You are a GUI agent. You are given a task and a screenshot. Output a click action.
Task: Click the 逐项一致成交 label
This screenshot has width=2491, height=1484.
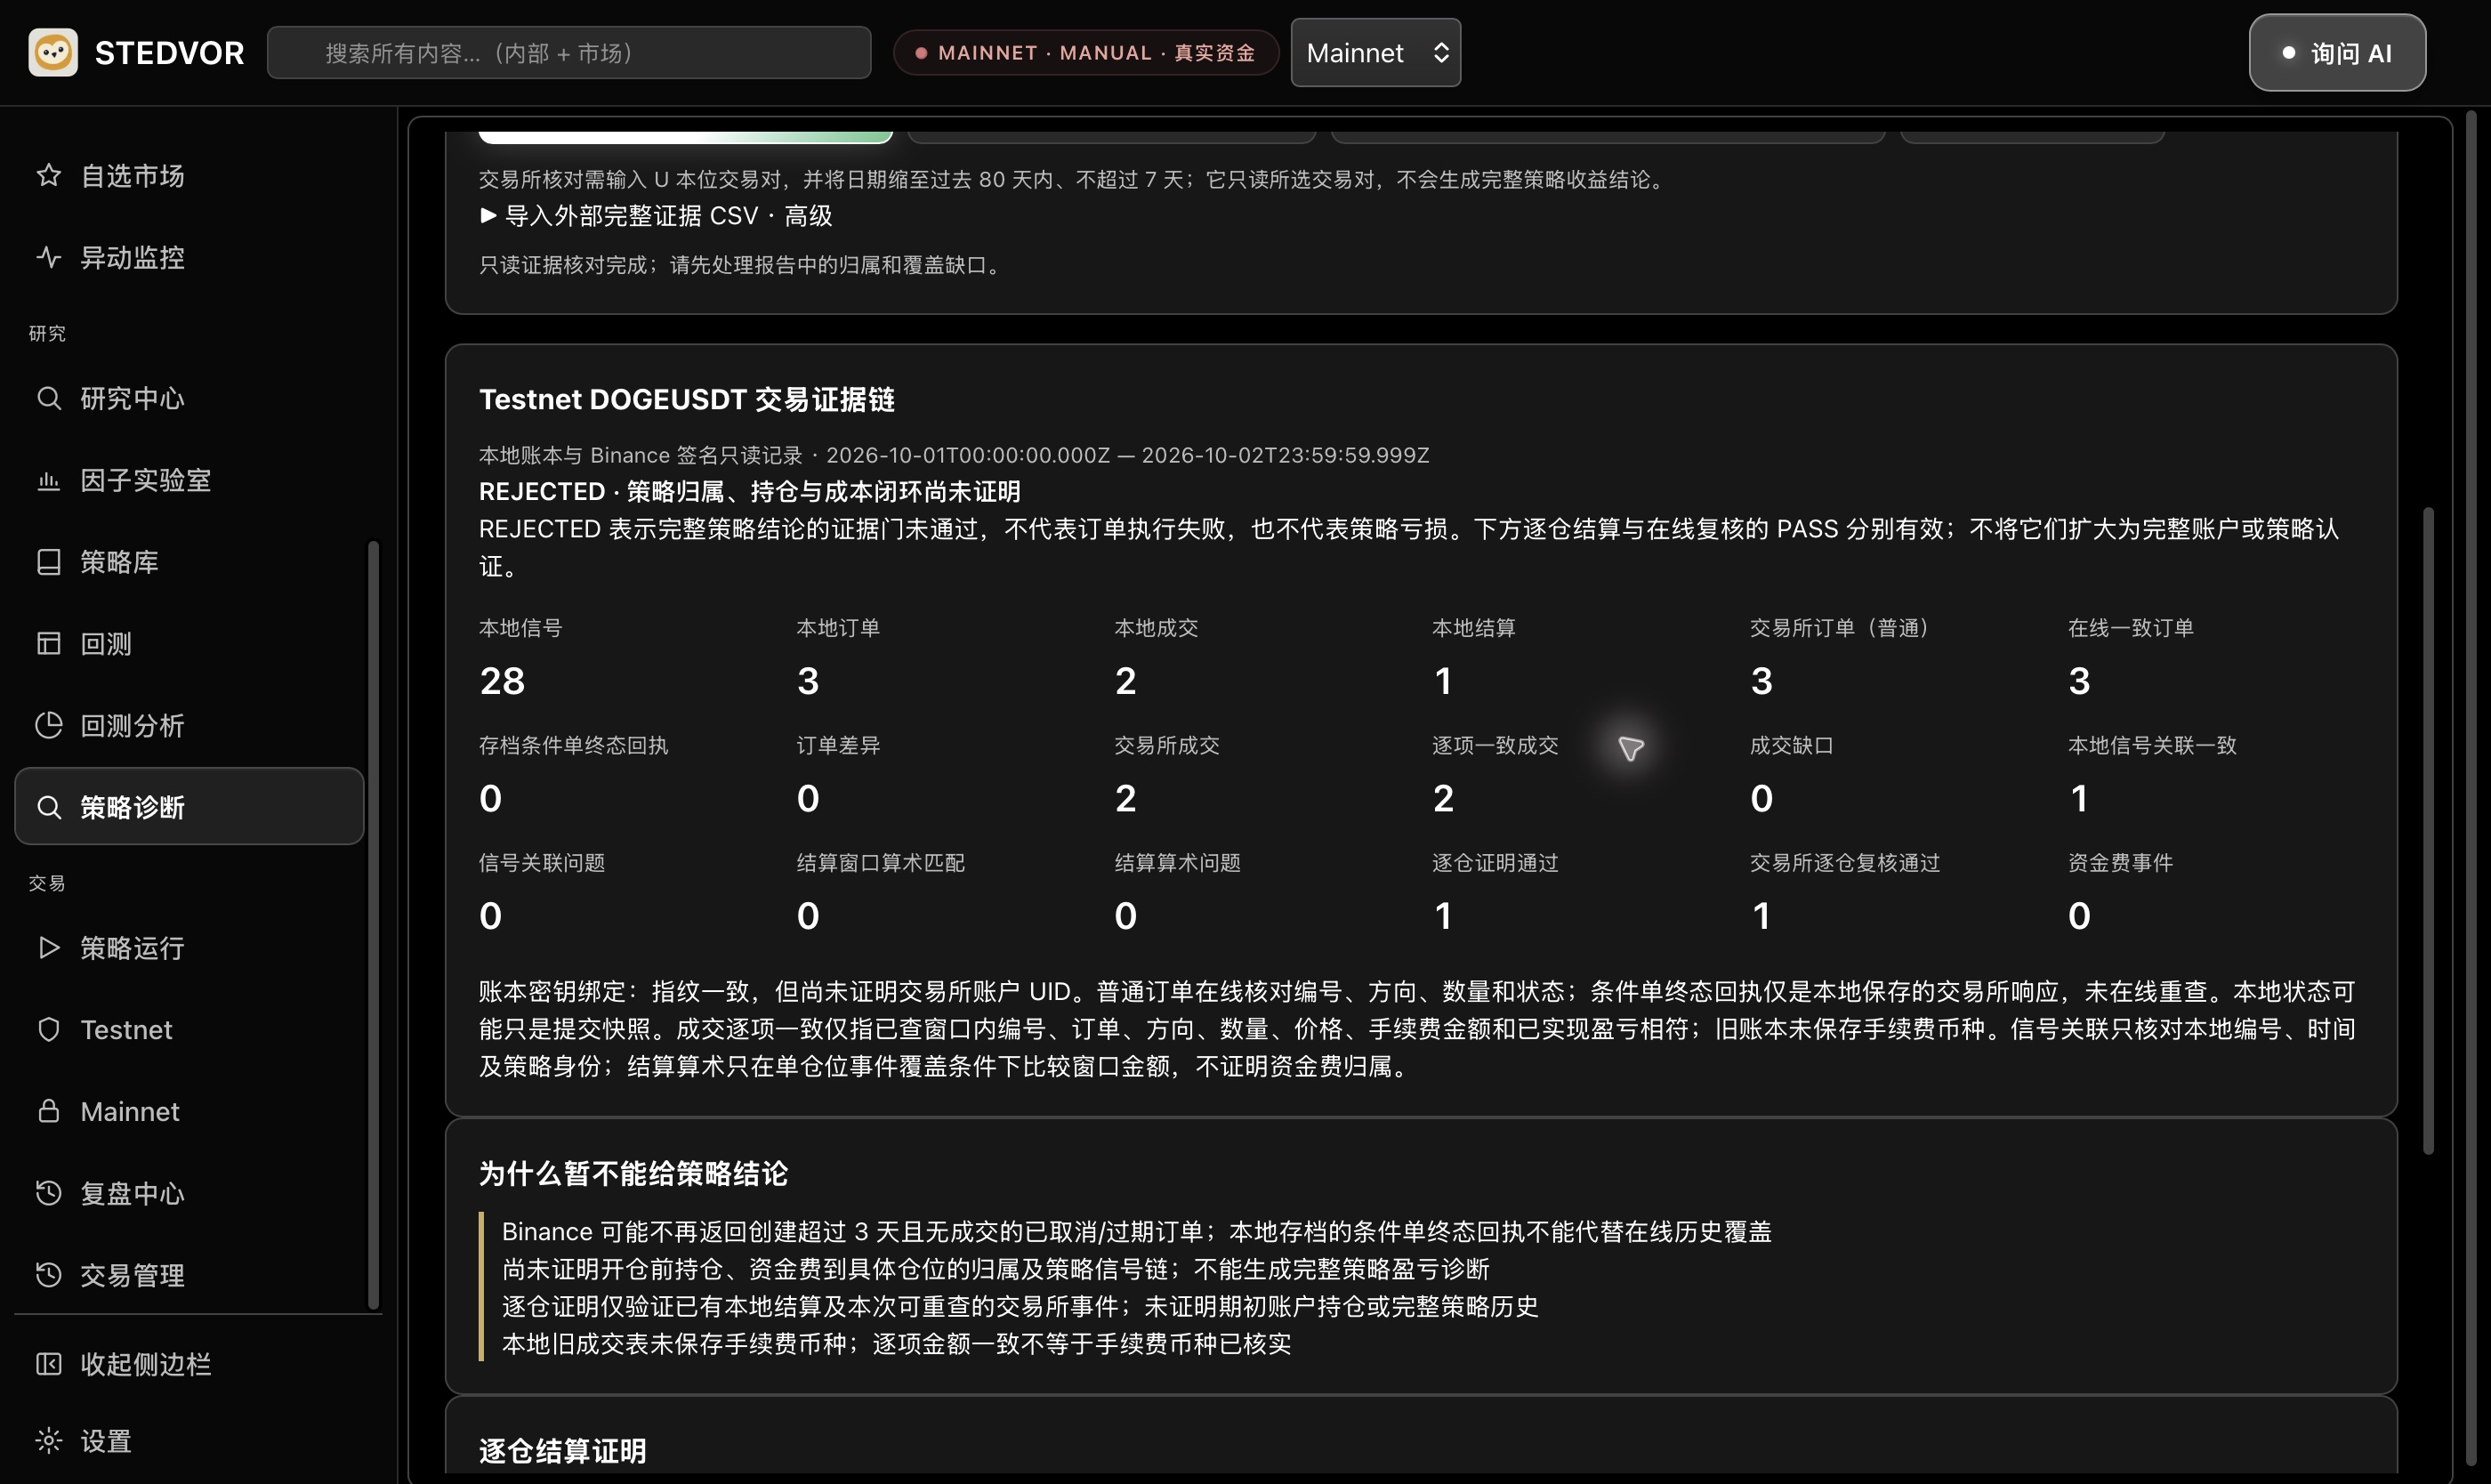[x=1494, y=745]
